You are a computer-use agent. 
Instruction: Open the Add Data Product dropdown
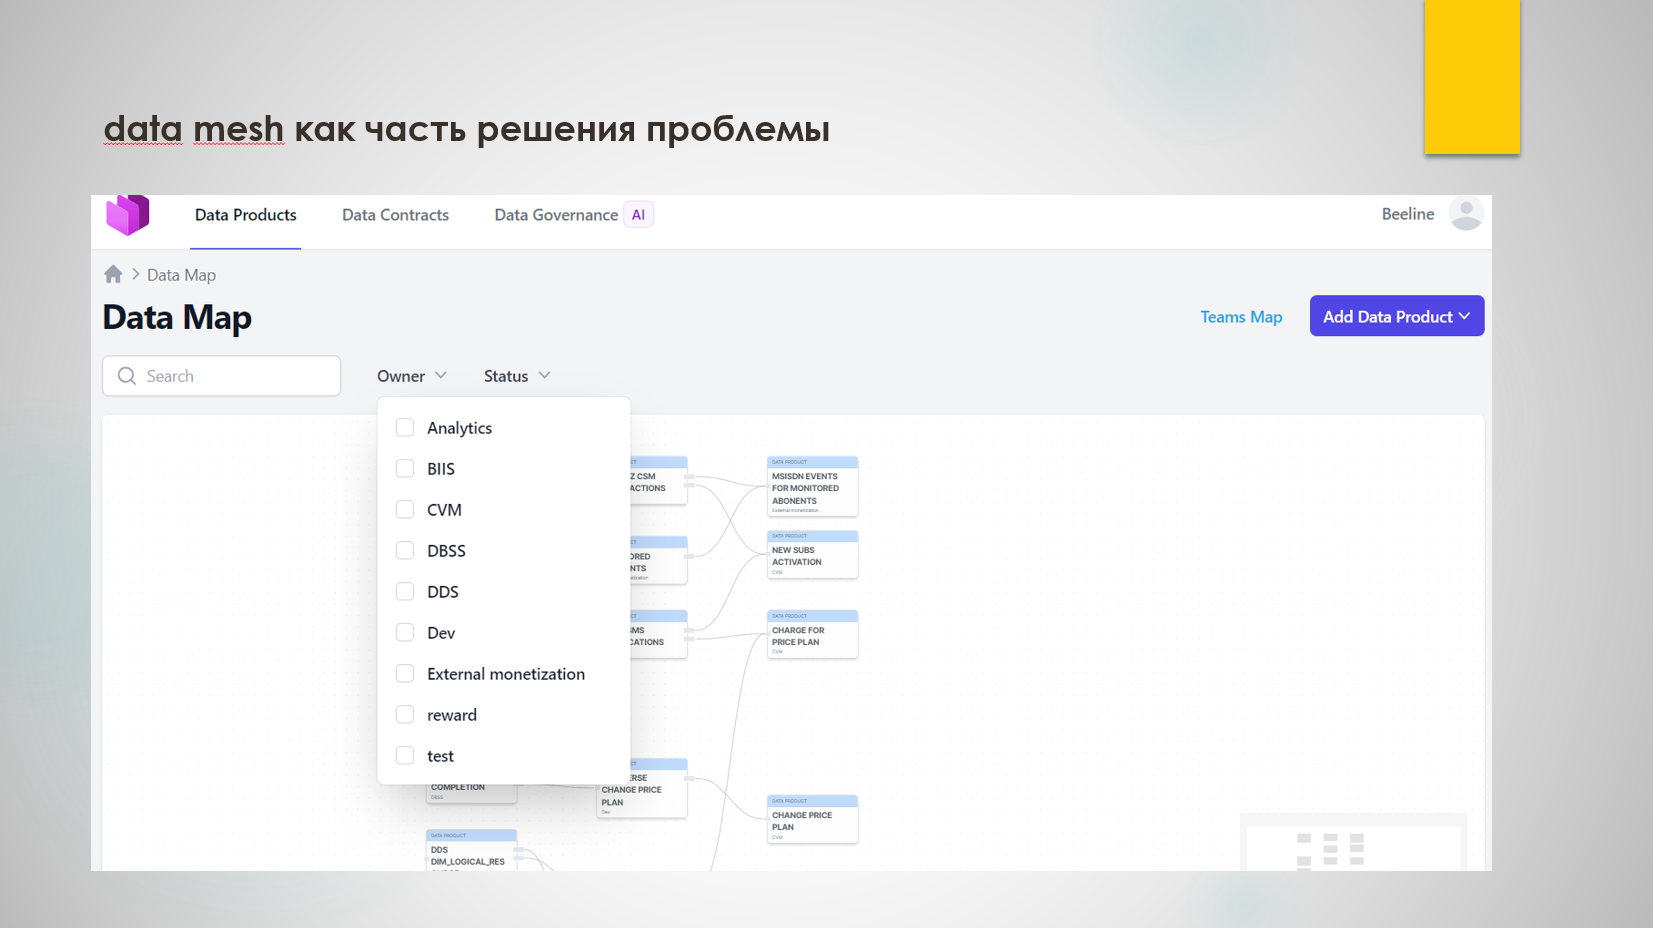1396,316
